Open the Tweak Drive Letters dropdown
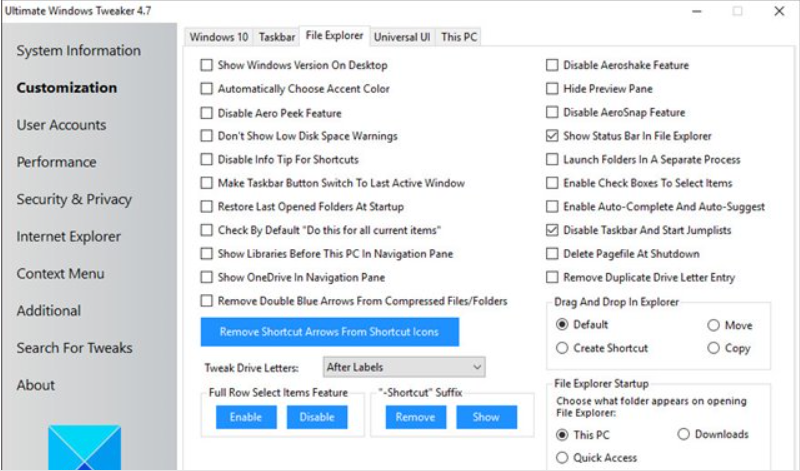 tap(404, 367)
